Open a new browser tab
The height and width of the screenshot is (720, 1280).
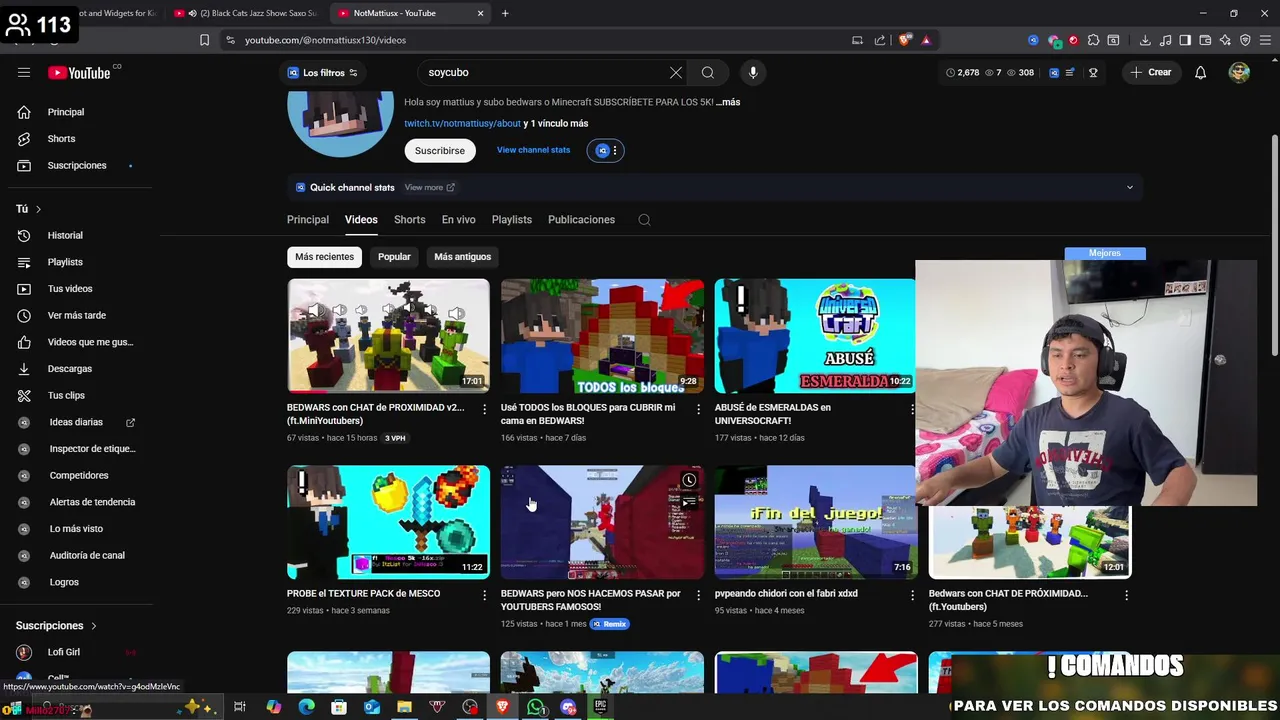click(x=505, y=13)
